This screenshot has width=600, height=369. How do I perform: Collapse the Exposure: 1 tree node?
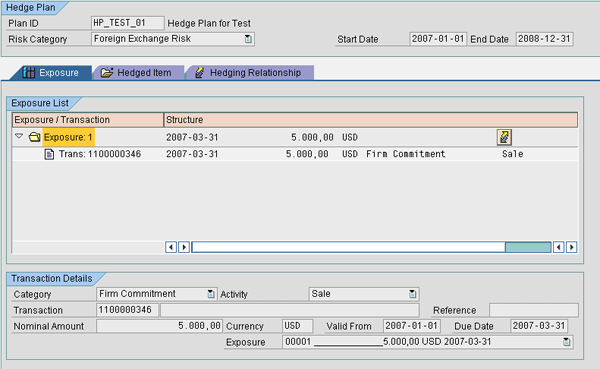click(x=19, y=136)
